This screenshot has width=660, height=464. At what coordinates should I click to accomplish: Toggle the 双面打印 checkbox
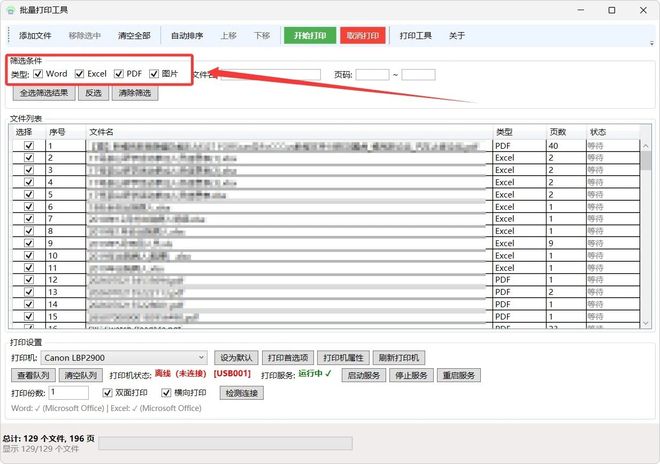tap(107, 393)
